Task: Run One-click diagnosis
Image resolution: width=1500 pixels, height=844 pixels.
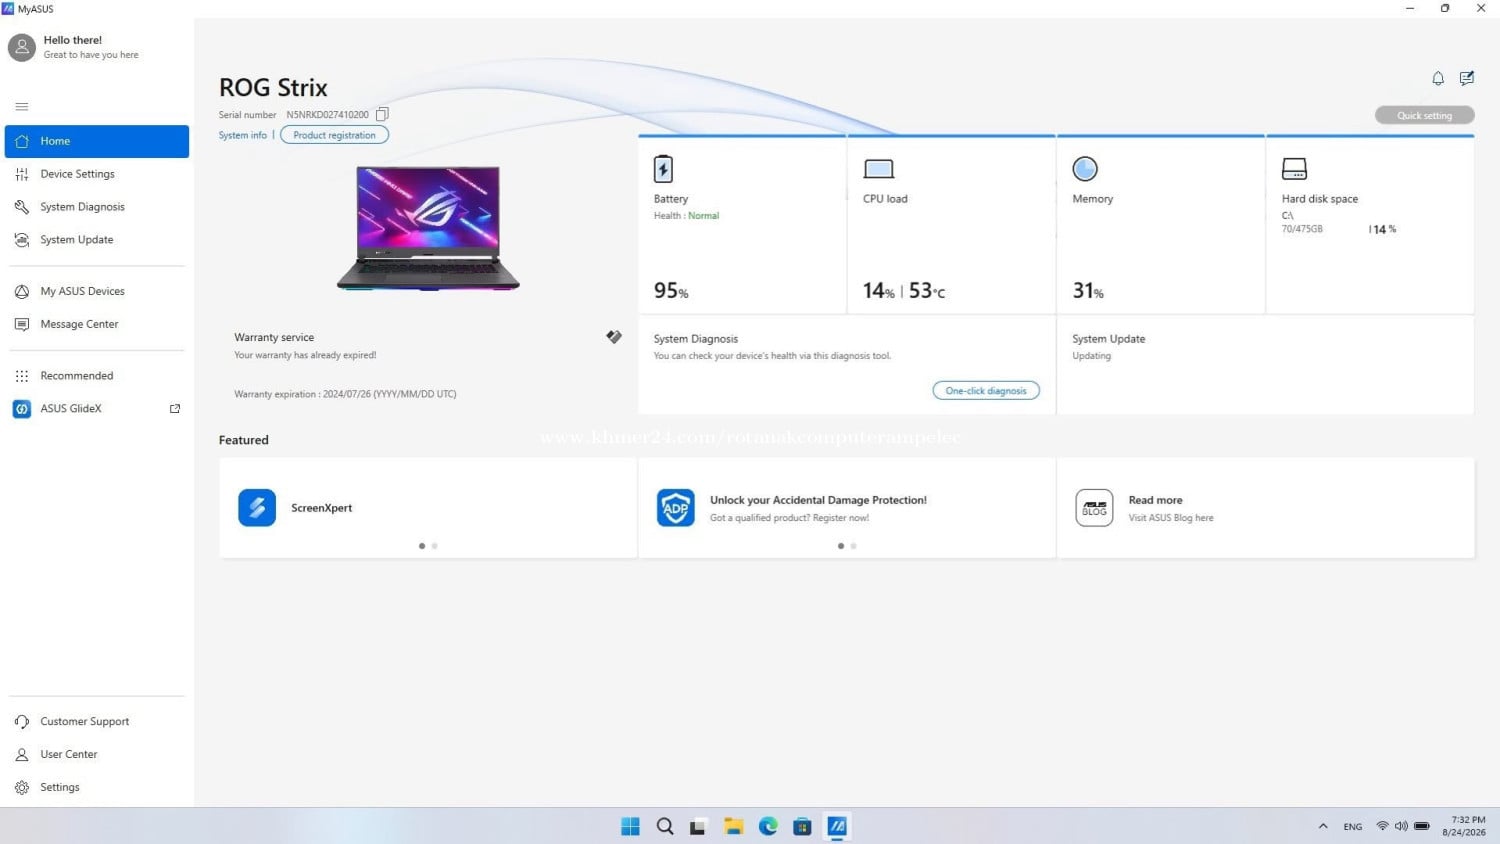Action: 986,390
